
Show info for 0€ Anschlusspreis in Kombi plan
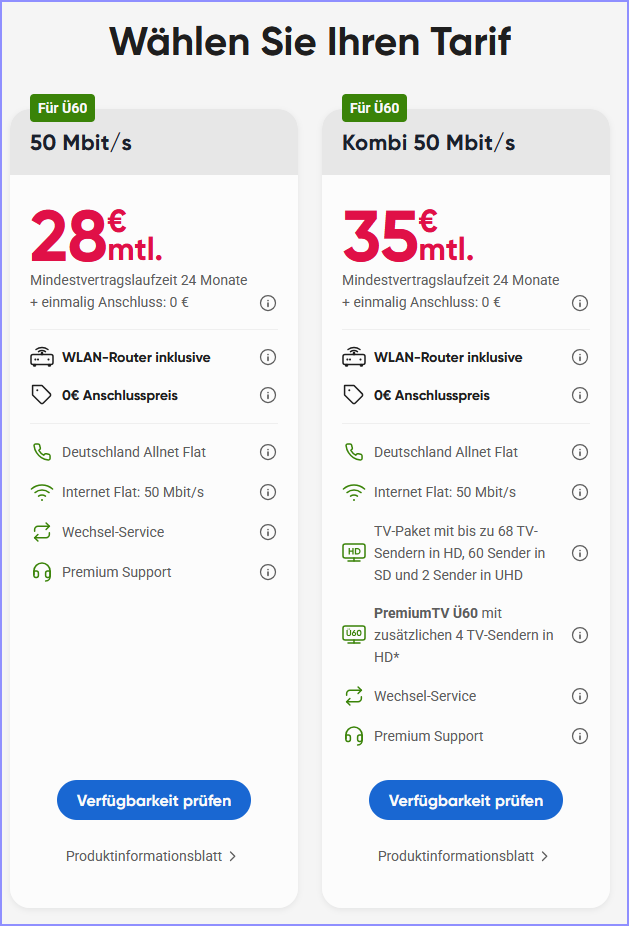(x=580, y=395)
